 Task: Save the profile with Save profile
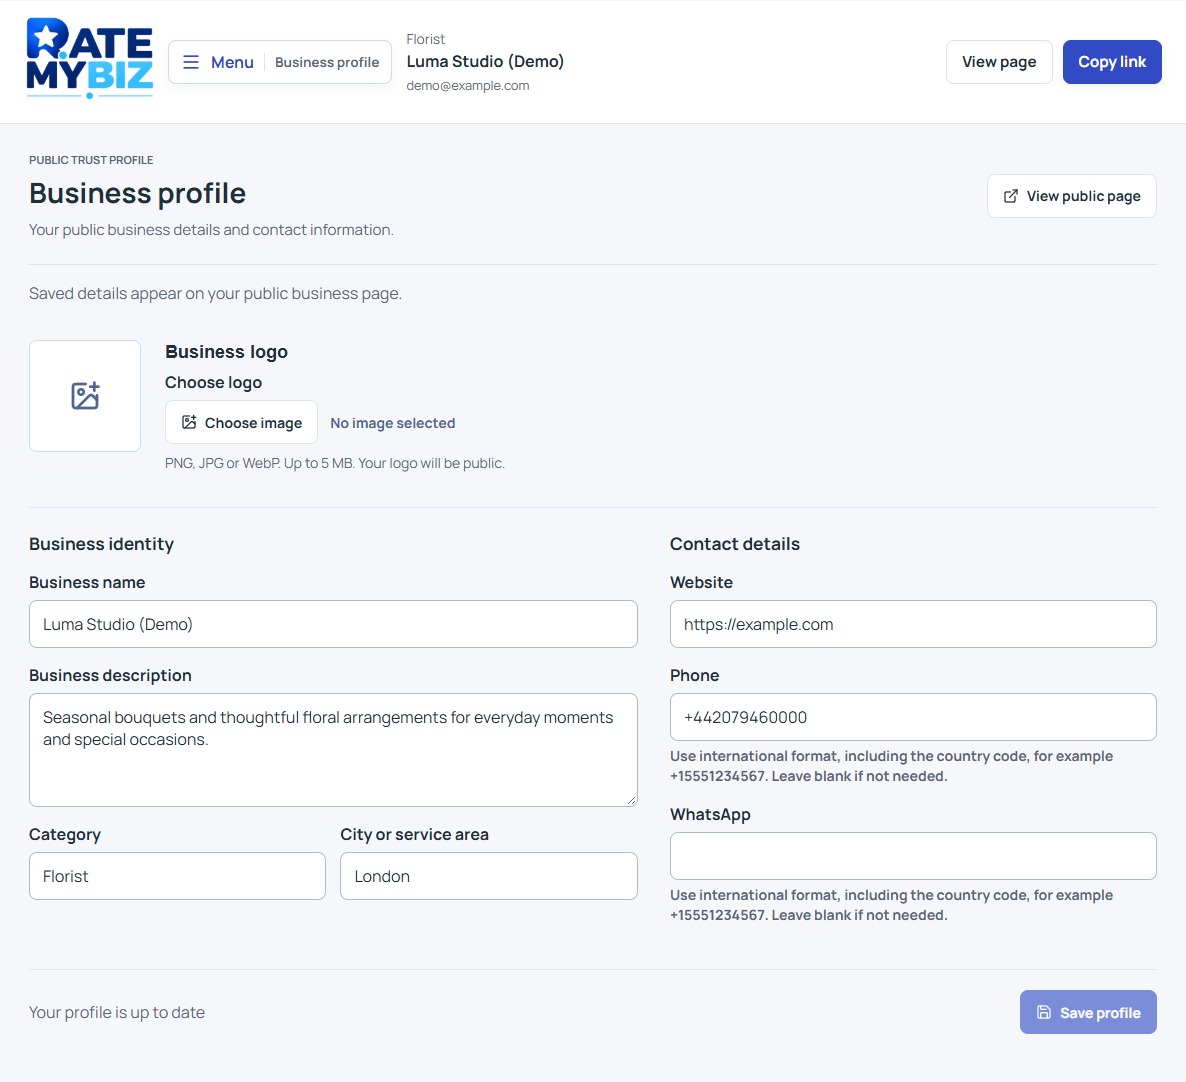click(x=1088, y=1012)
